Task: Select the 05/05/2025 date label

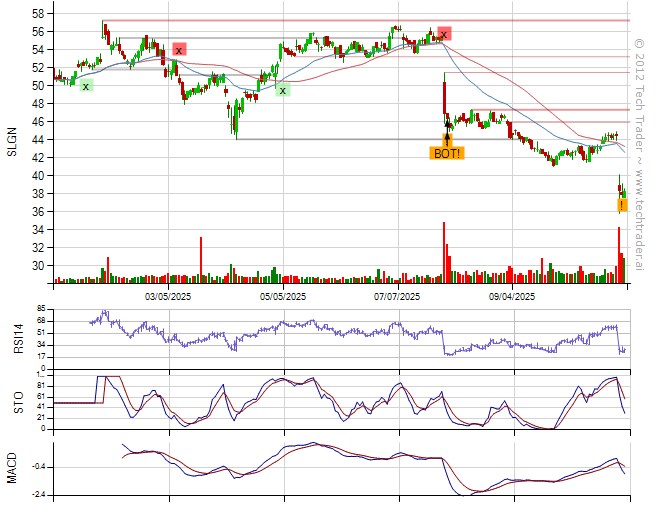Action: click(x=284, y=297)
